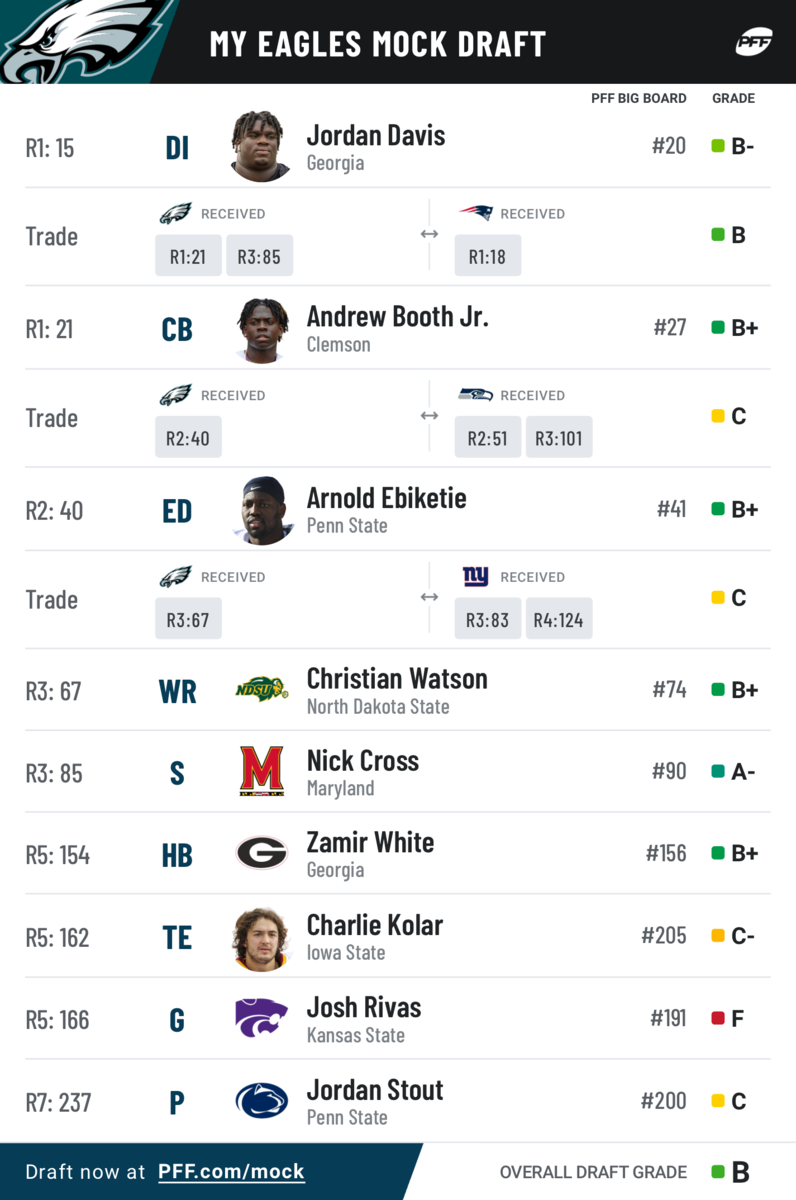
Task: Click Charlie Kolar's player headshot
Action: click(x=261, y=938)
